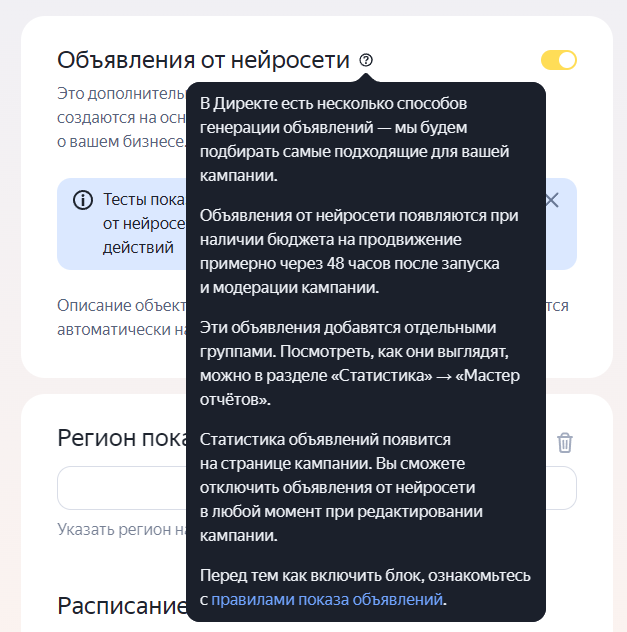The image size is (627, 632).
Task: Click tooltip paragraph starting В Директе есть
Action: 355,139
